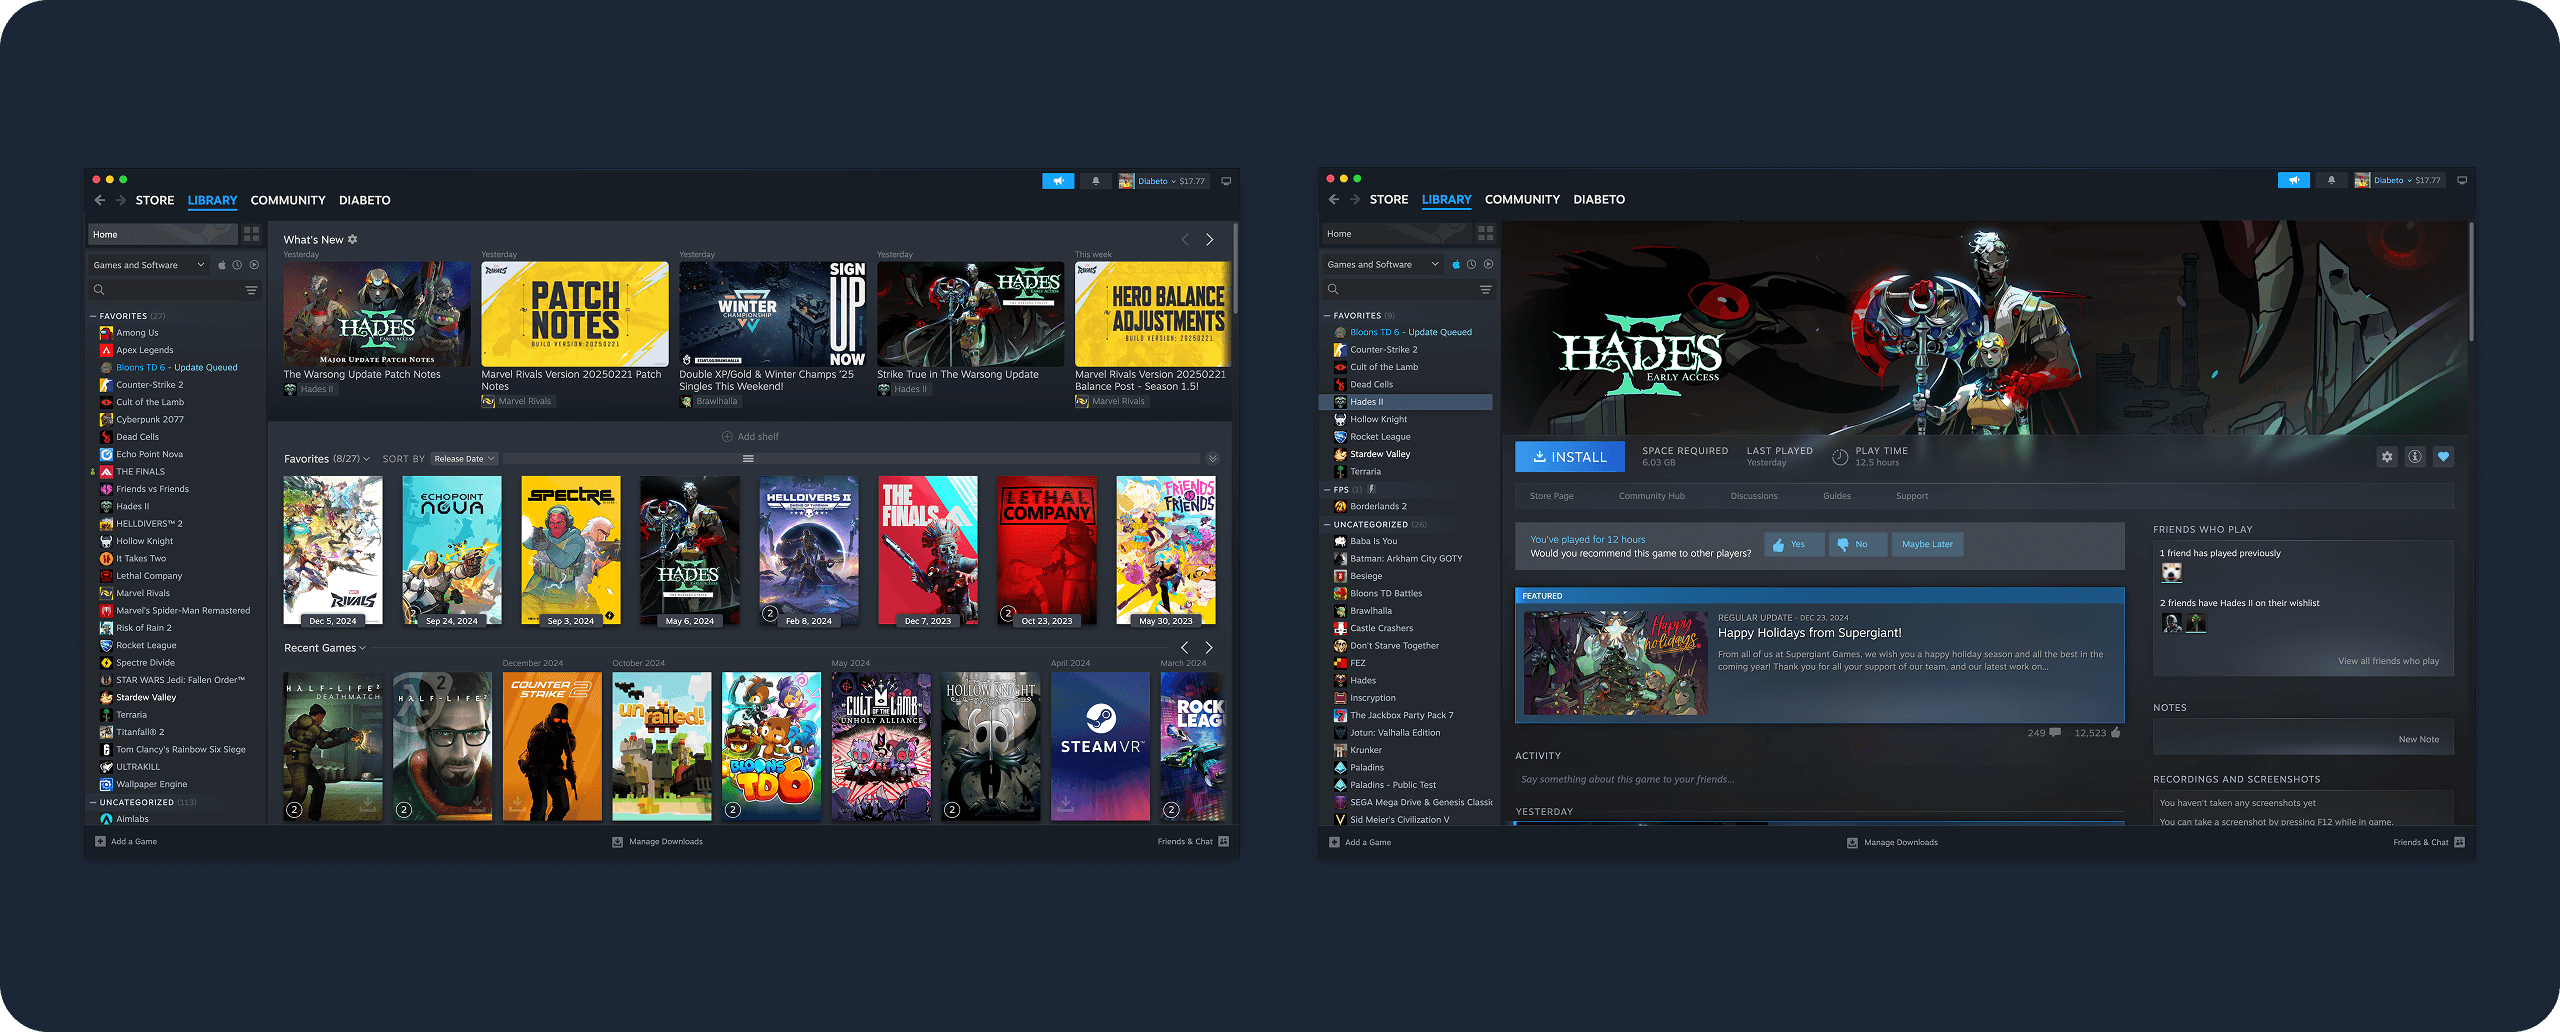Open Hades II game info icon

(2415, 457)
